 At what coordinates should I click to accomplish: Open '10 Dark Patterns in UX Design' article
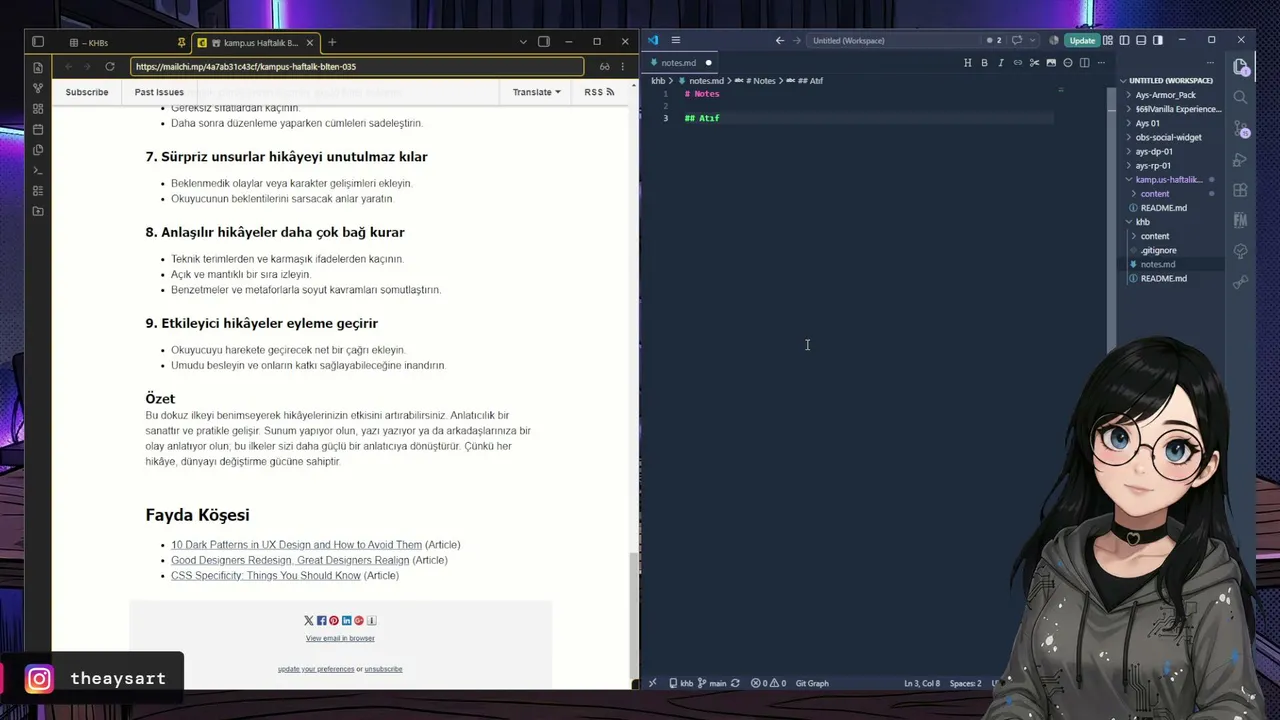click(296, 545)
